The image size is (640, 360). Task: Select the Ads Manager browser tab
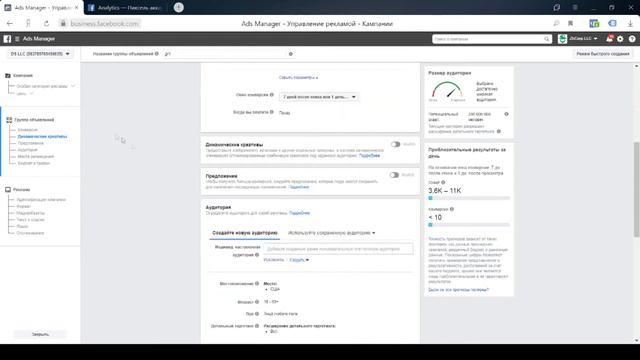click(42, 7)
